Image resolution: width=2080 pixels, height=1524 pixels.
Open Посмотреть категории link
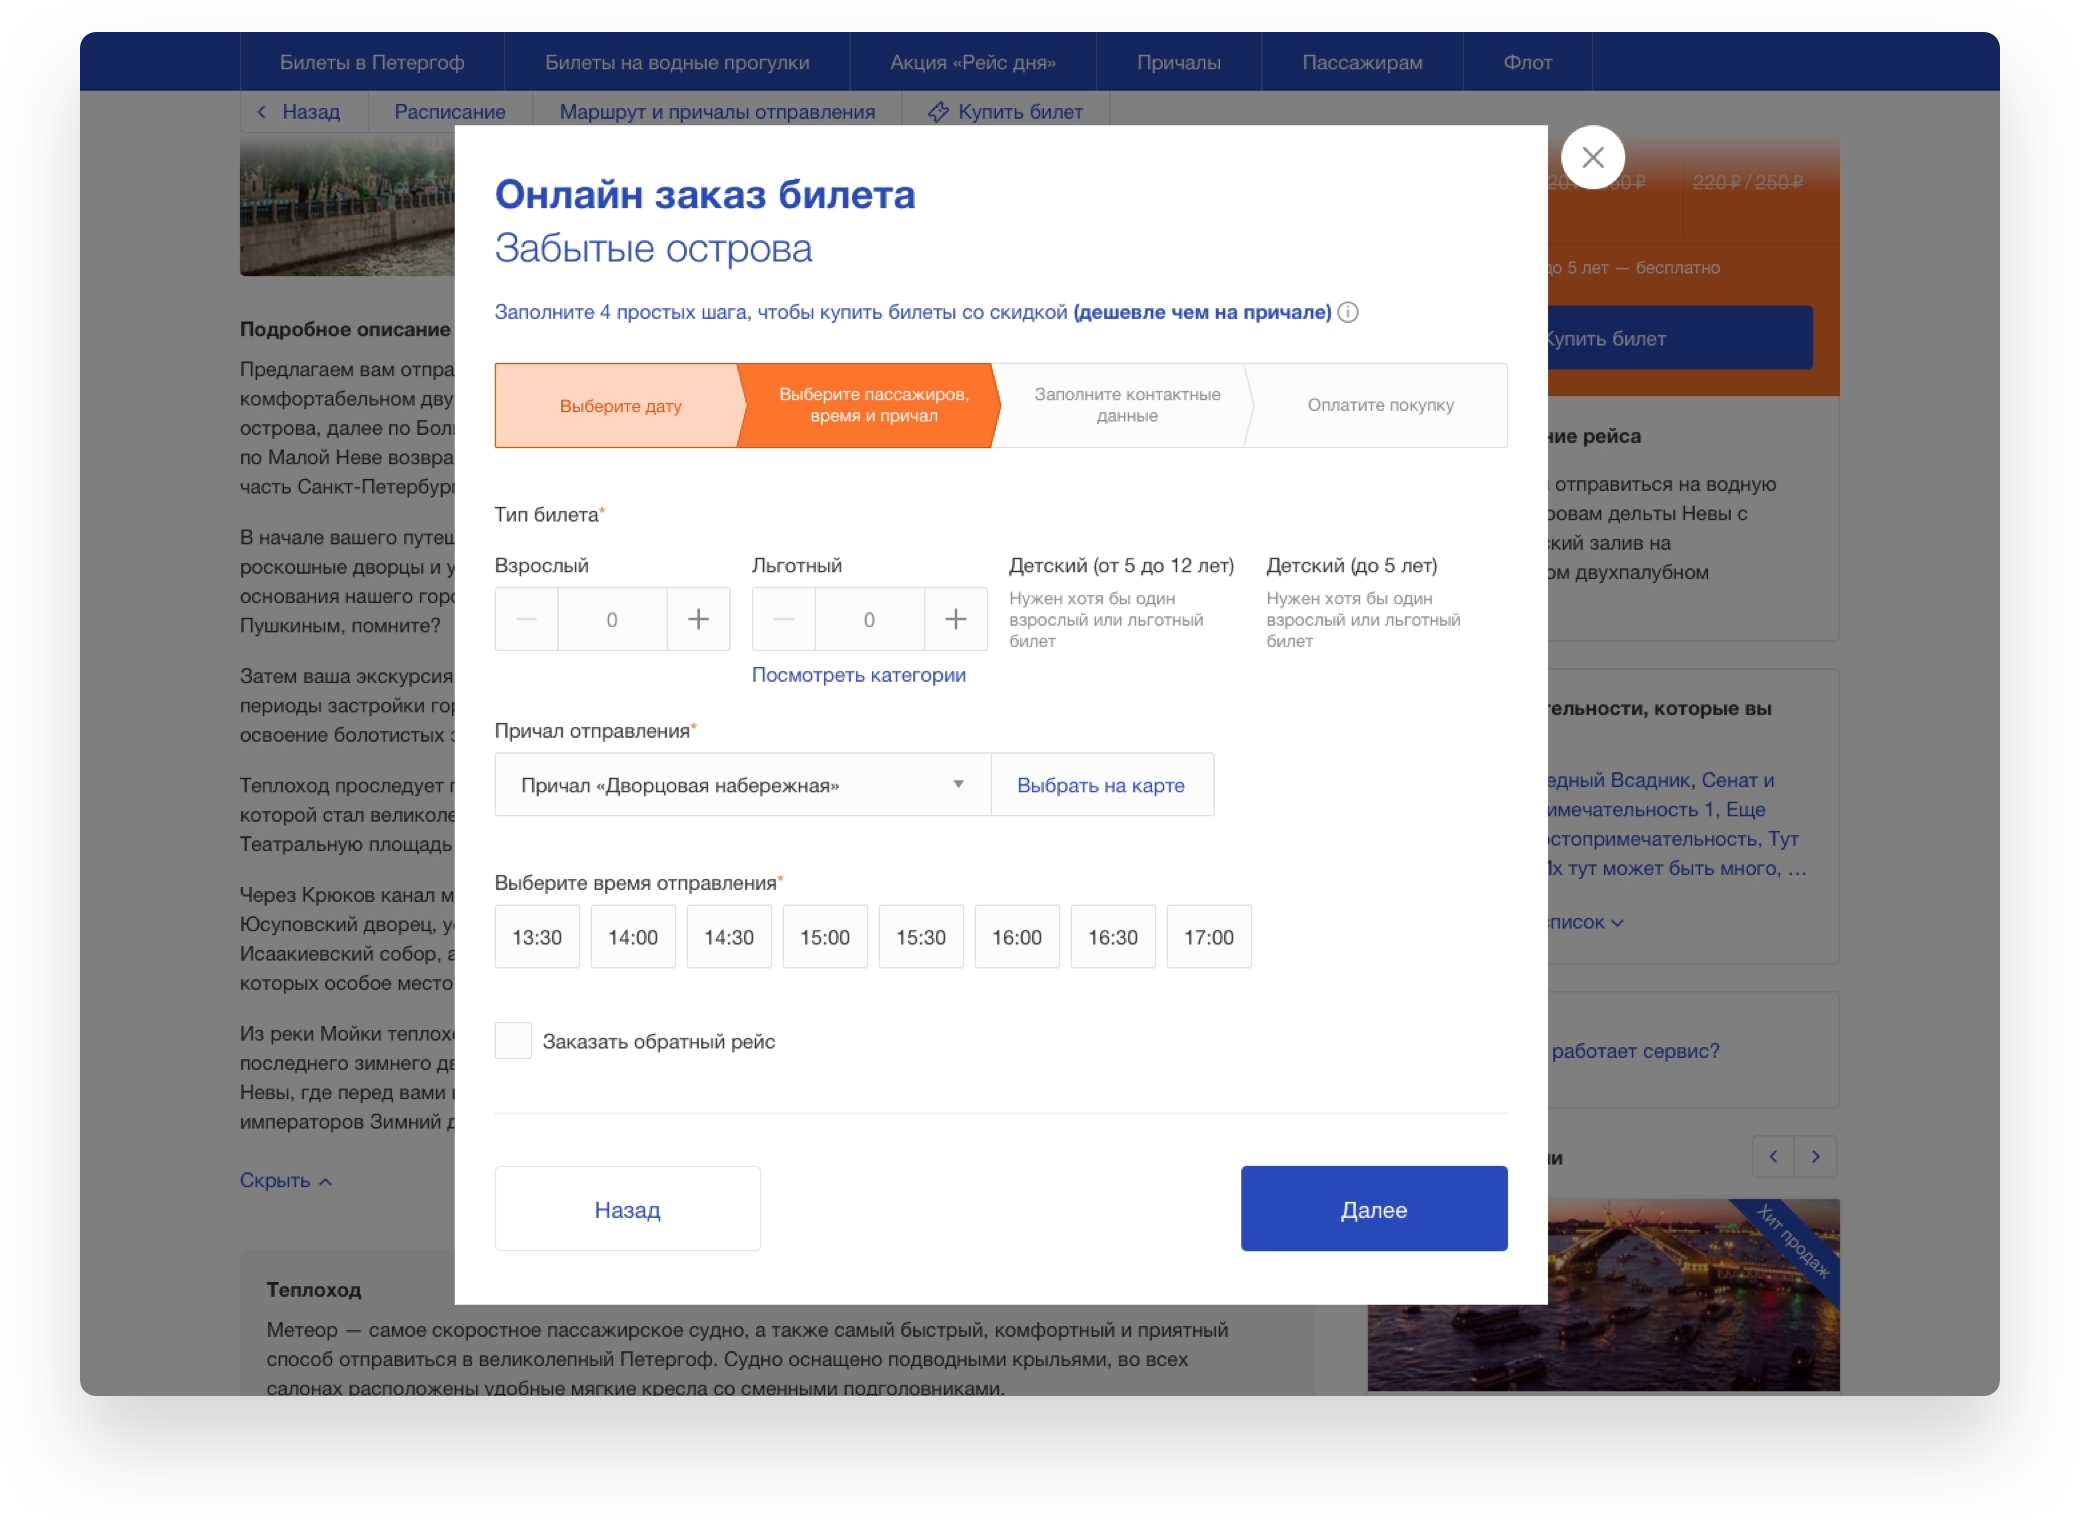click(859, 675)
